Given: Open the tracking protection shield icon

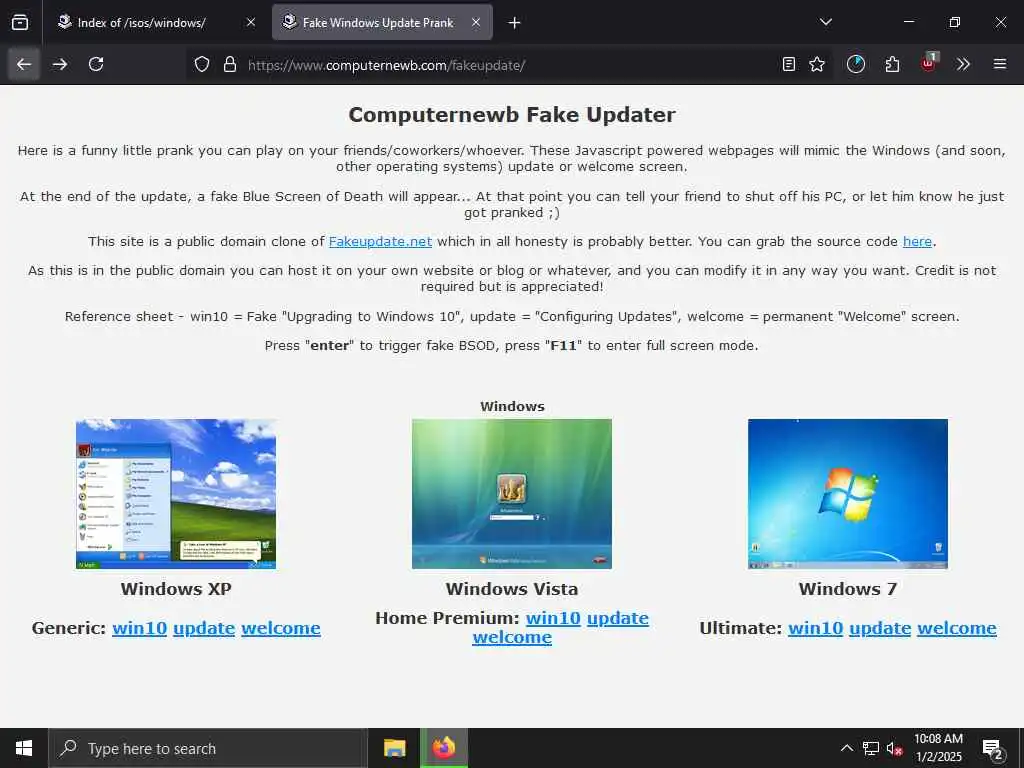Looking at the screenshot, I should click(202, 64).
